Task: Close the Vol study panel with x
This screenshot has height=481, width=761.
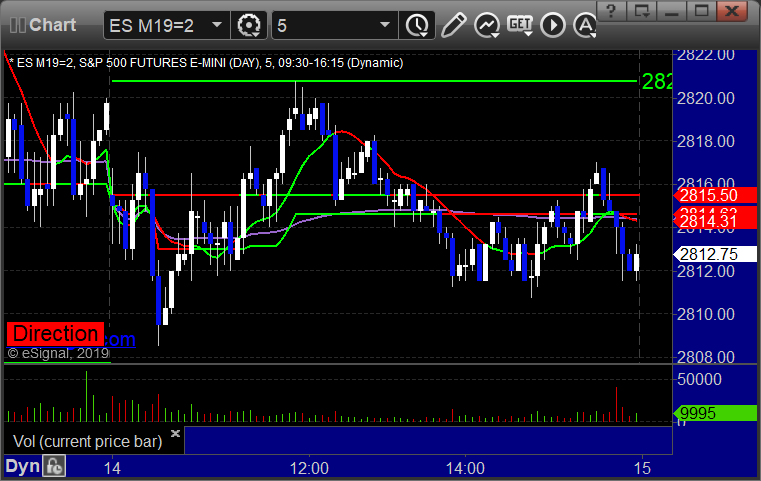Action: point(175,433)
